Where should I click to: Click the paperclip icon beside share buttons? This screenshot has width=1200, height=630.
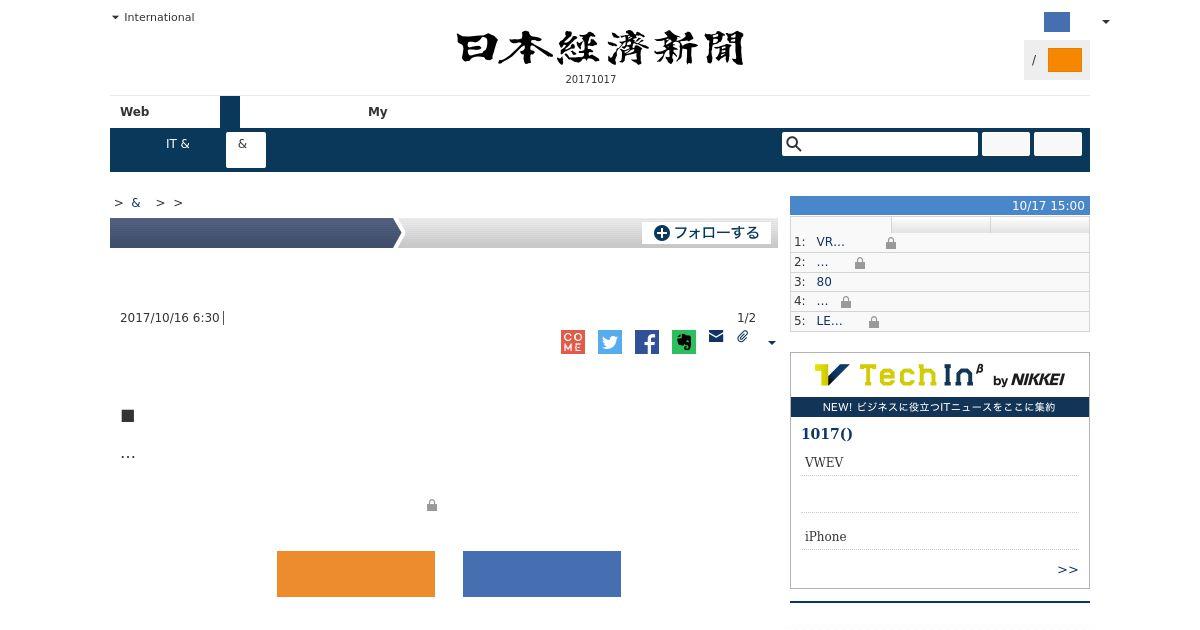tap(743, 336)
